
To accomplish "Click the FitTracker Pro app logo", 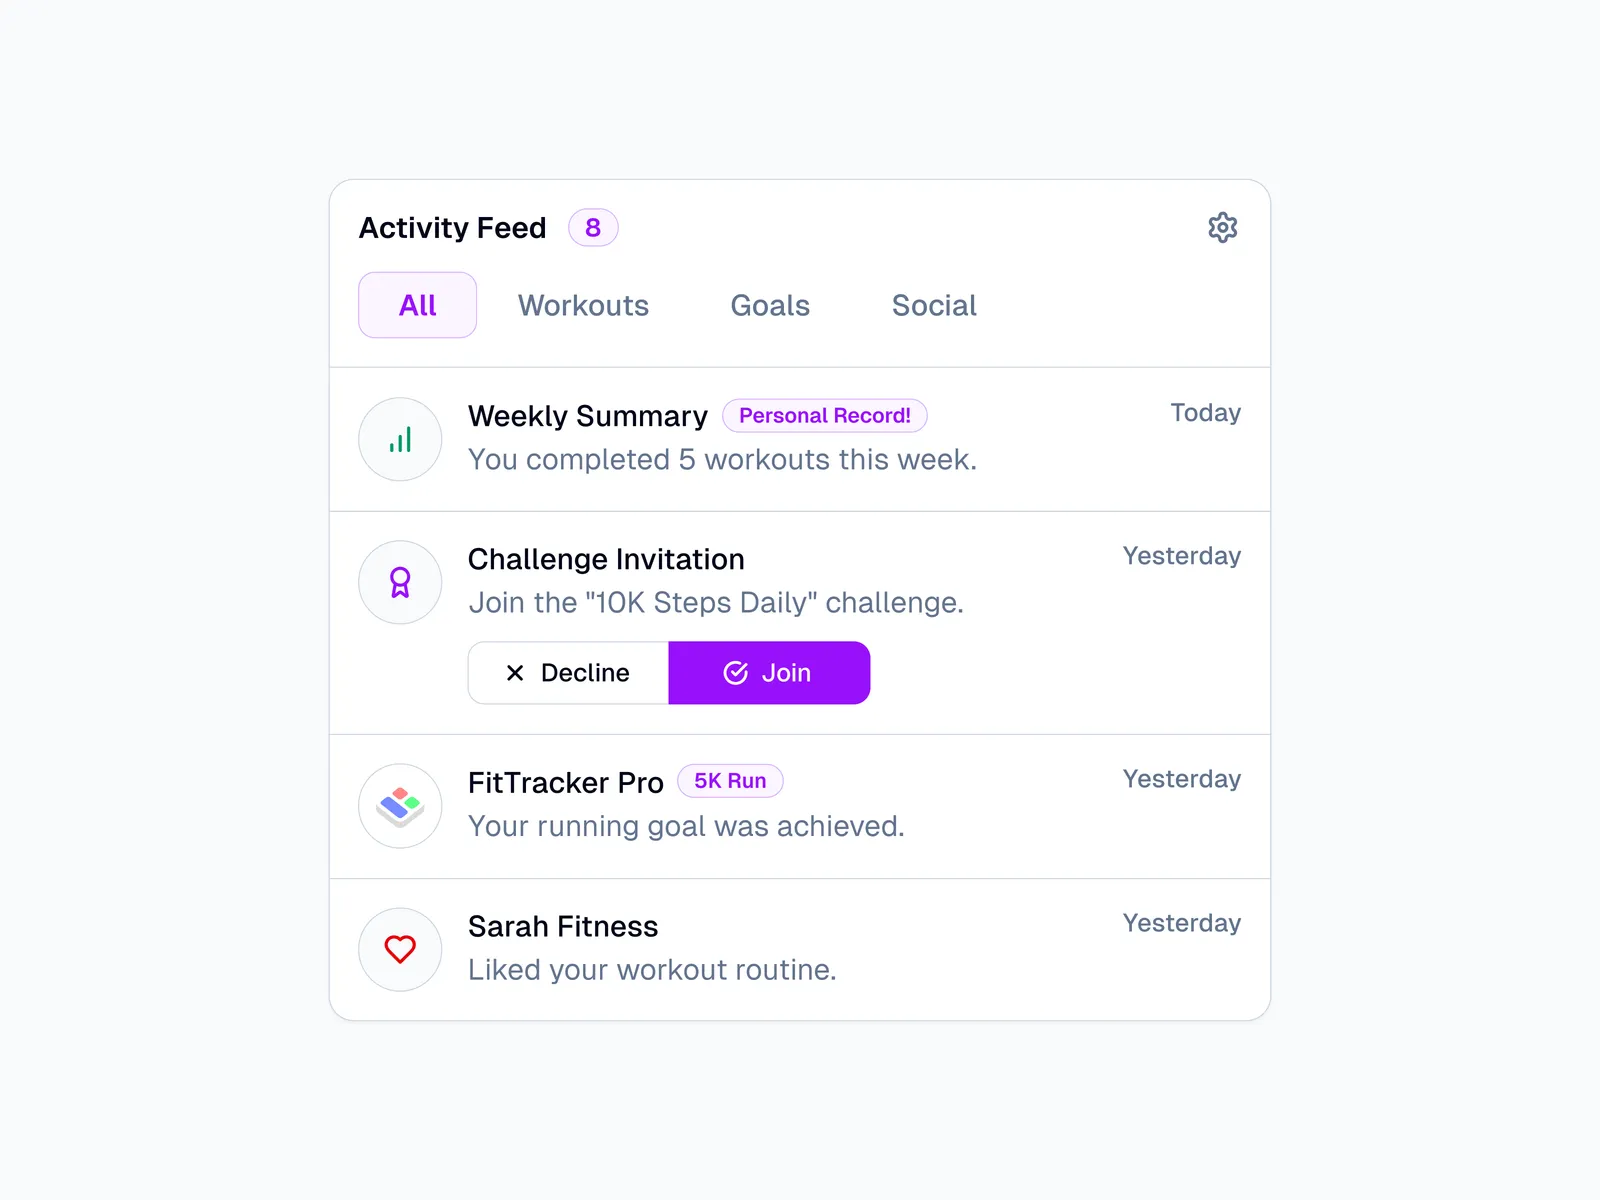I will tap(400, 806).
